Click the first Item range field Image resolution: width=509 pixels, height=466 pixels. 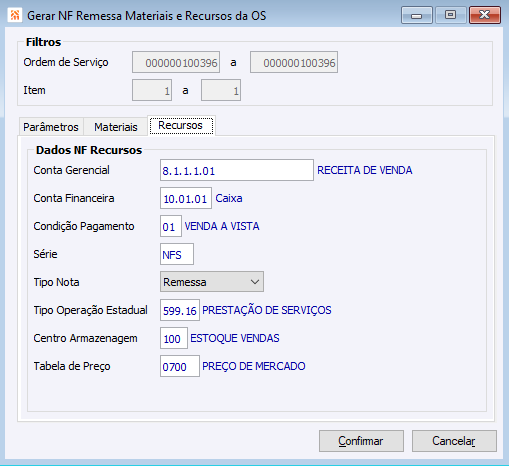click(152, 90)
